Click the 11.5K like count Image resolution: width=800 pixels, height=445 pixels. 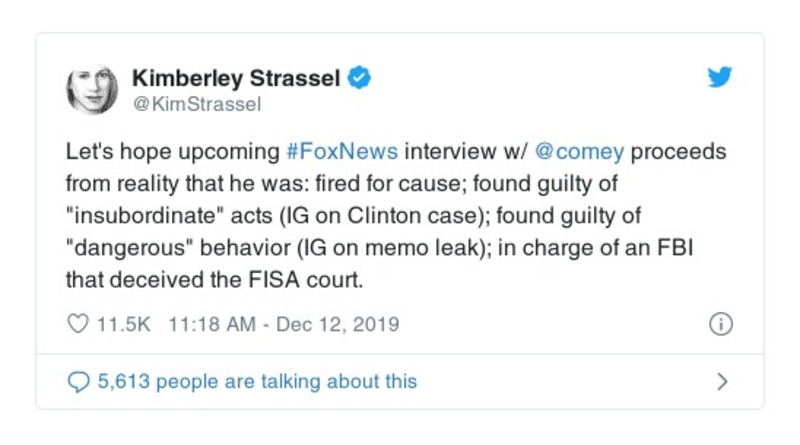click(121, 325)
